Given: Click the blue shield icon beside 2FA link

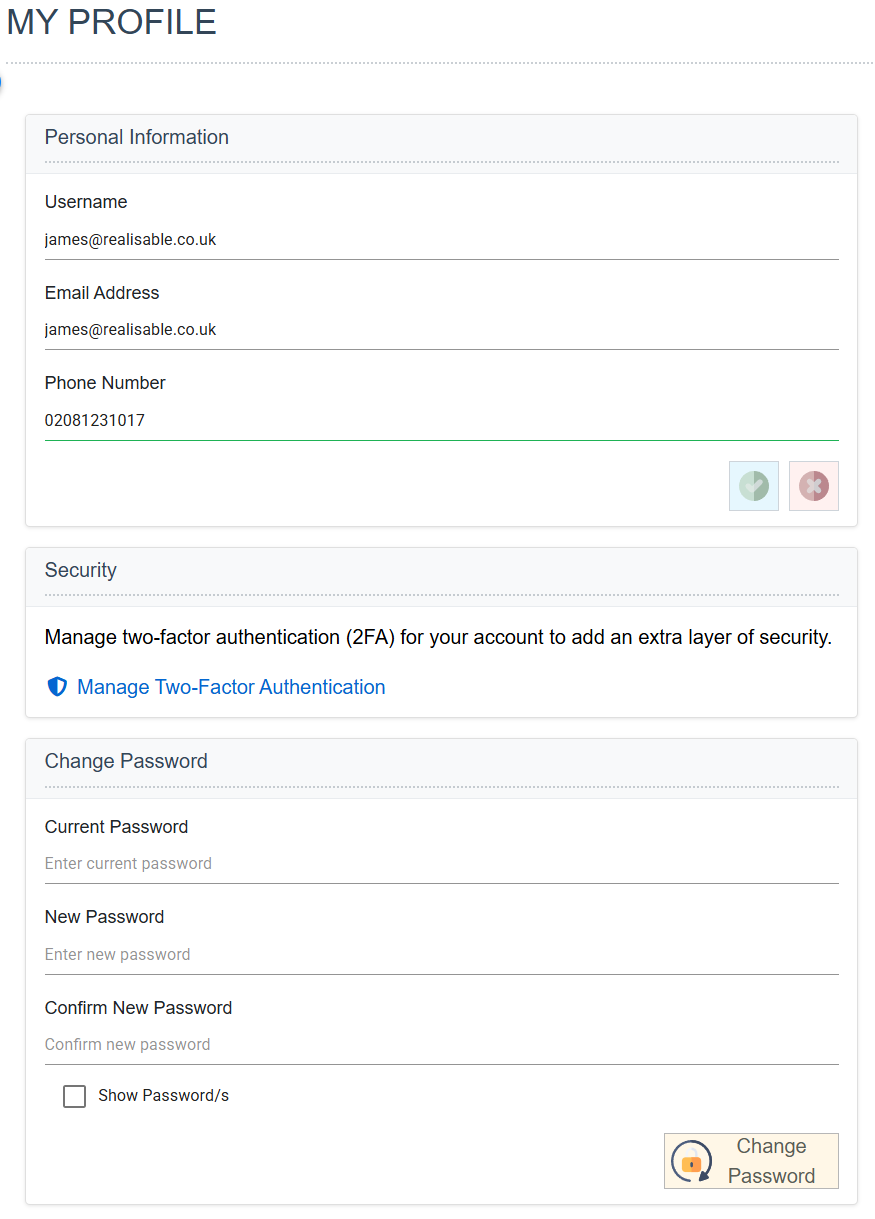Looking at the screenshot, I should 57,687.
